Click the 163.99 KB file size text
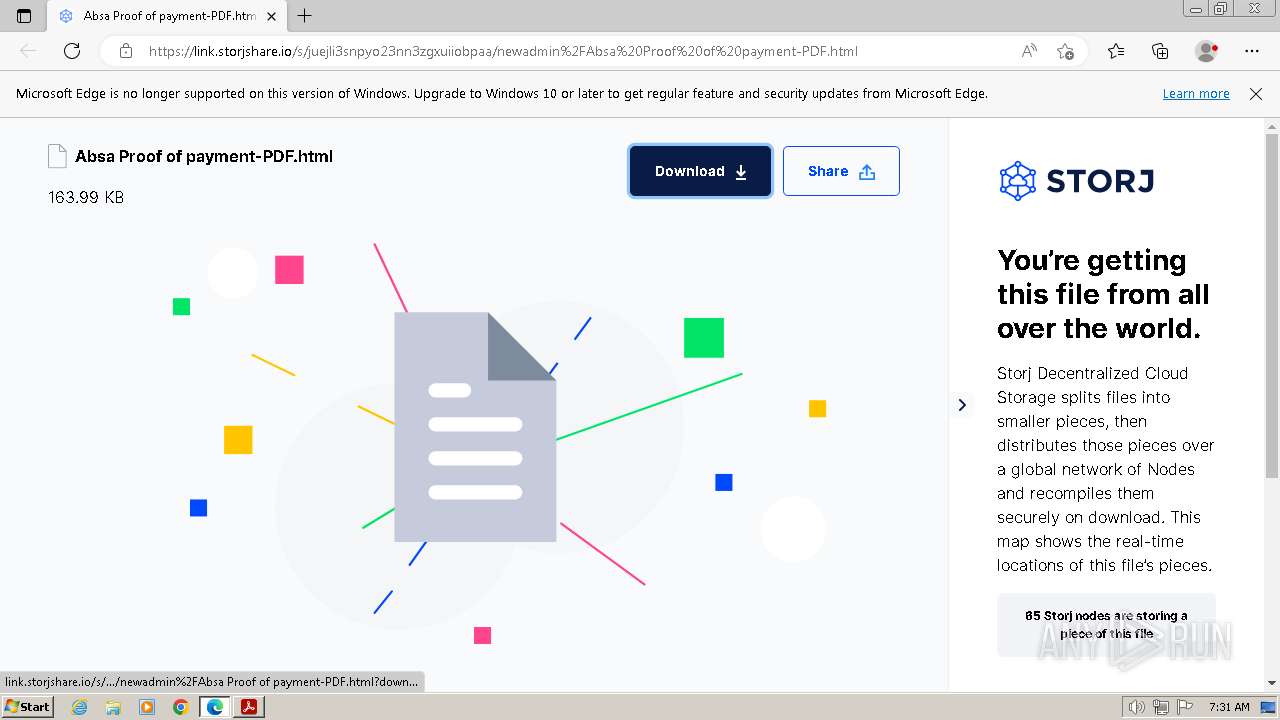Viewport: 1280px width, 720px height. 86,198
